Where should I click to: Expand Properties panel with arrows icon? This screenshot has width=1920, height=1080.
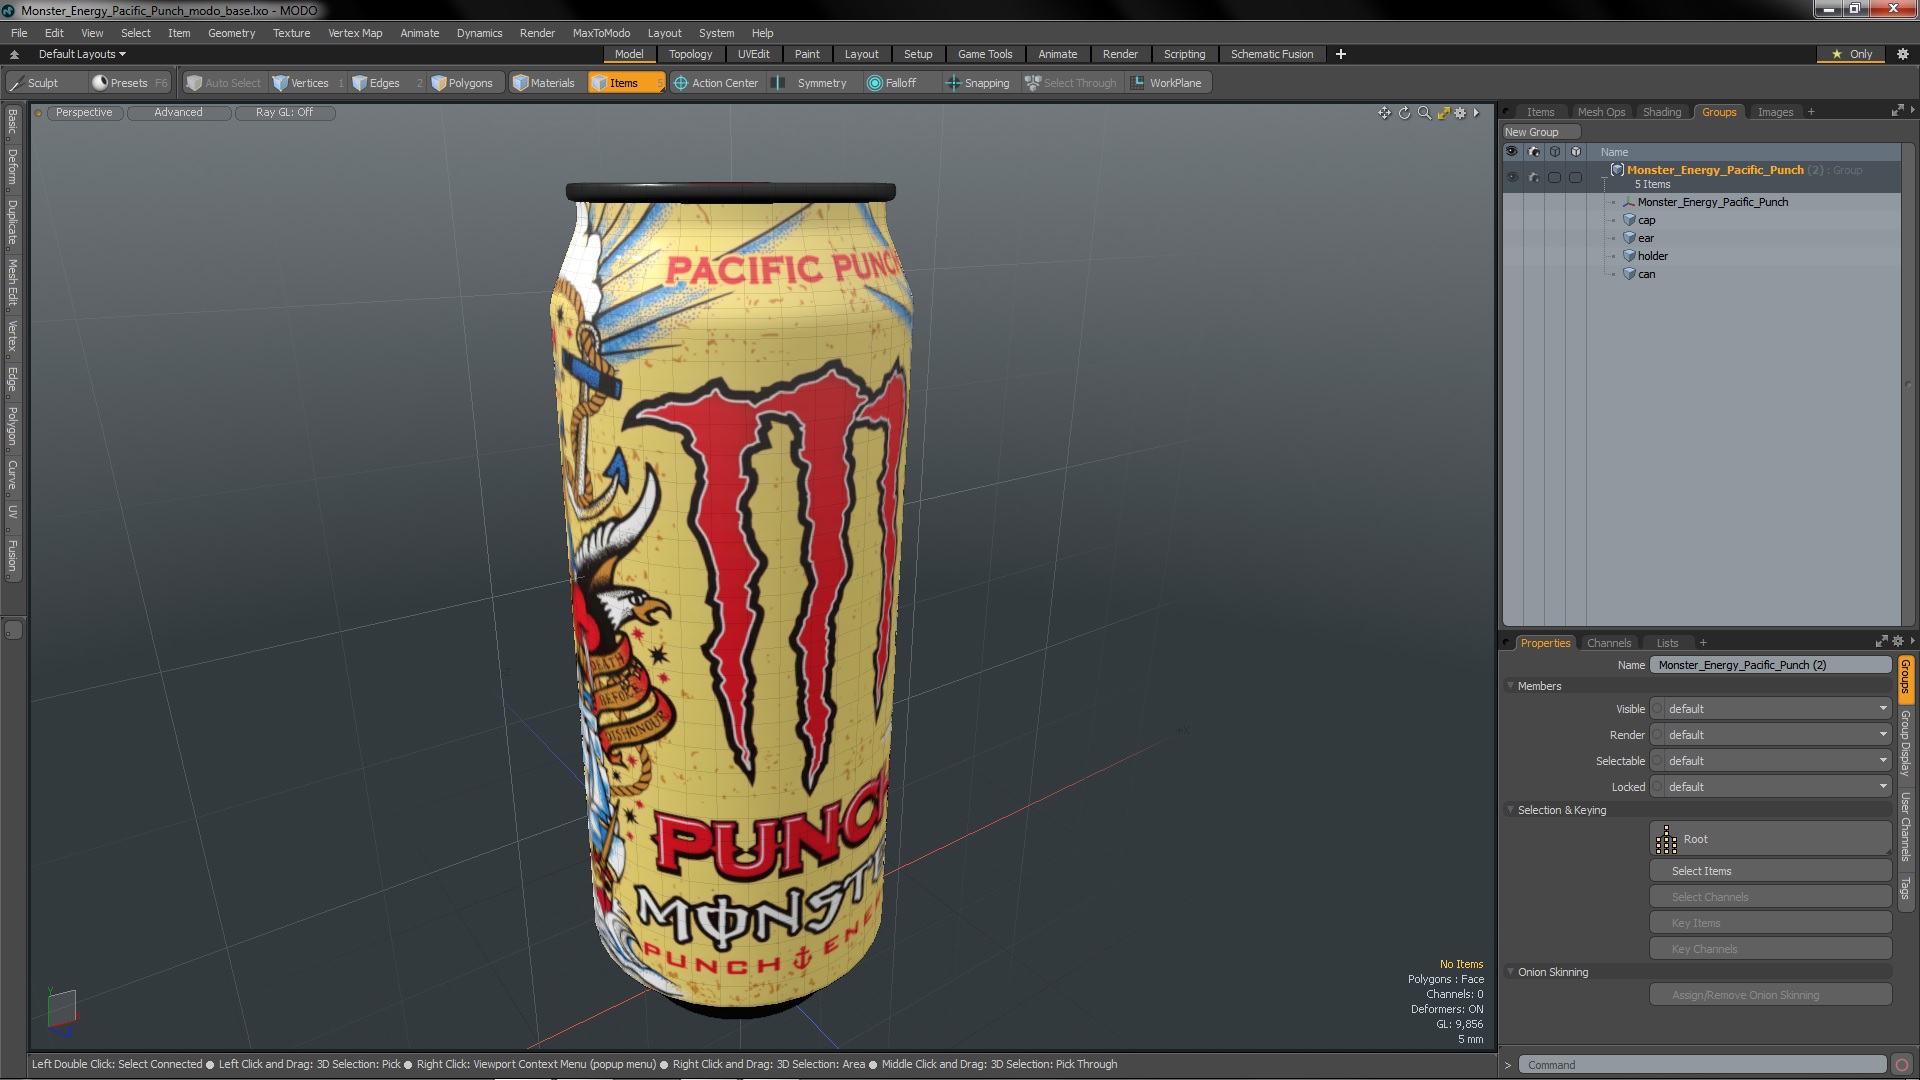point(1881,642)
